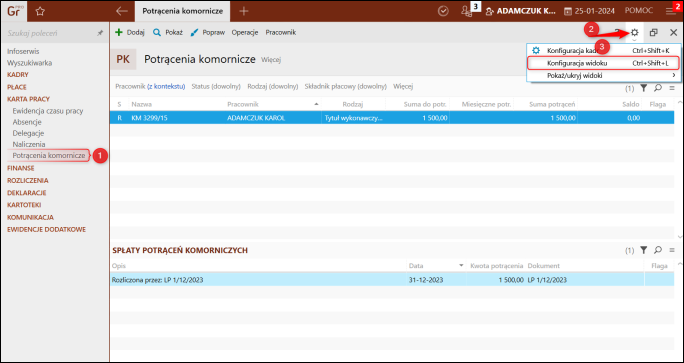The height and width of the screenshot is (363, 684).
Task: Click the gear configuration icon
Action: pyautogui.click(x=634, y=32)
